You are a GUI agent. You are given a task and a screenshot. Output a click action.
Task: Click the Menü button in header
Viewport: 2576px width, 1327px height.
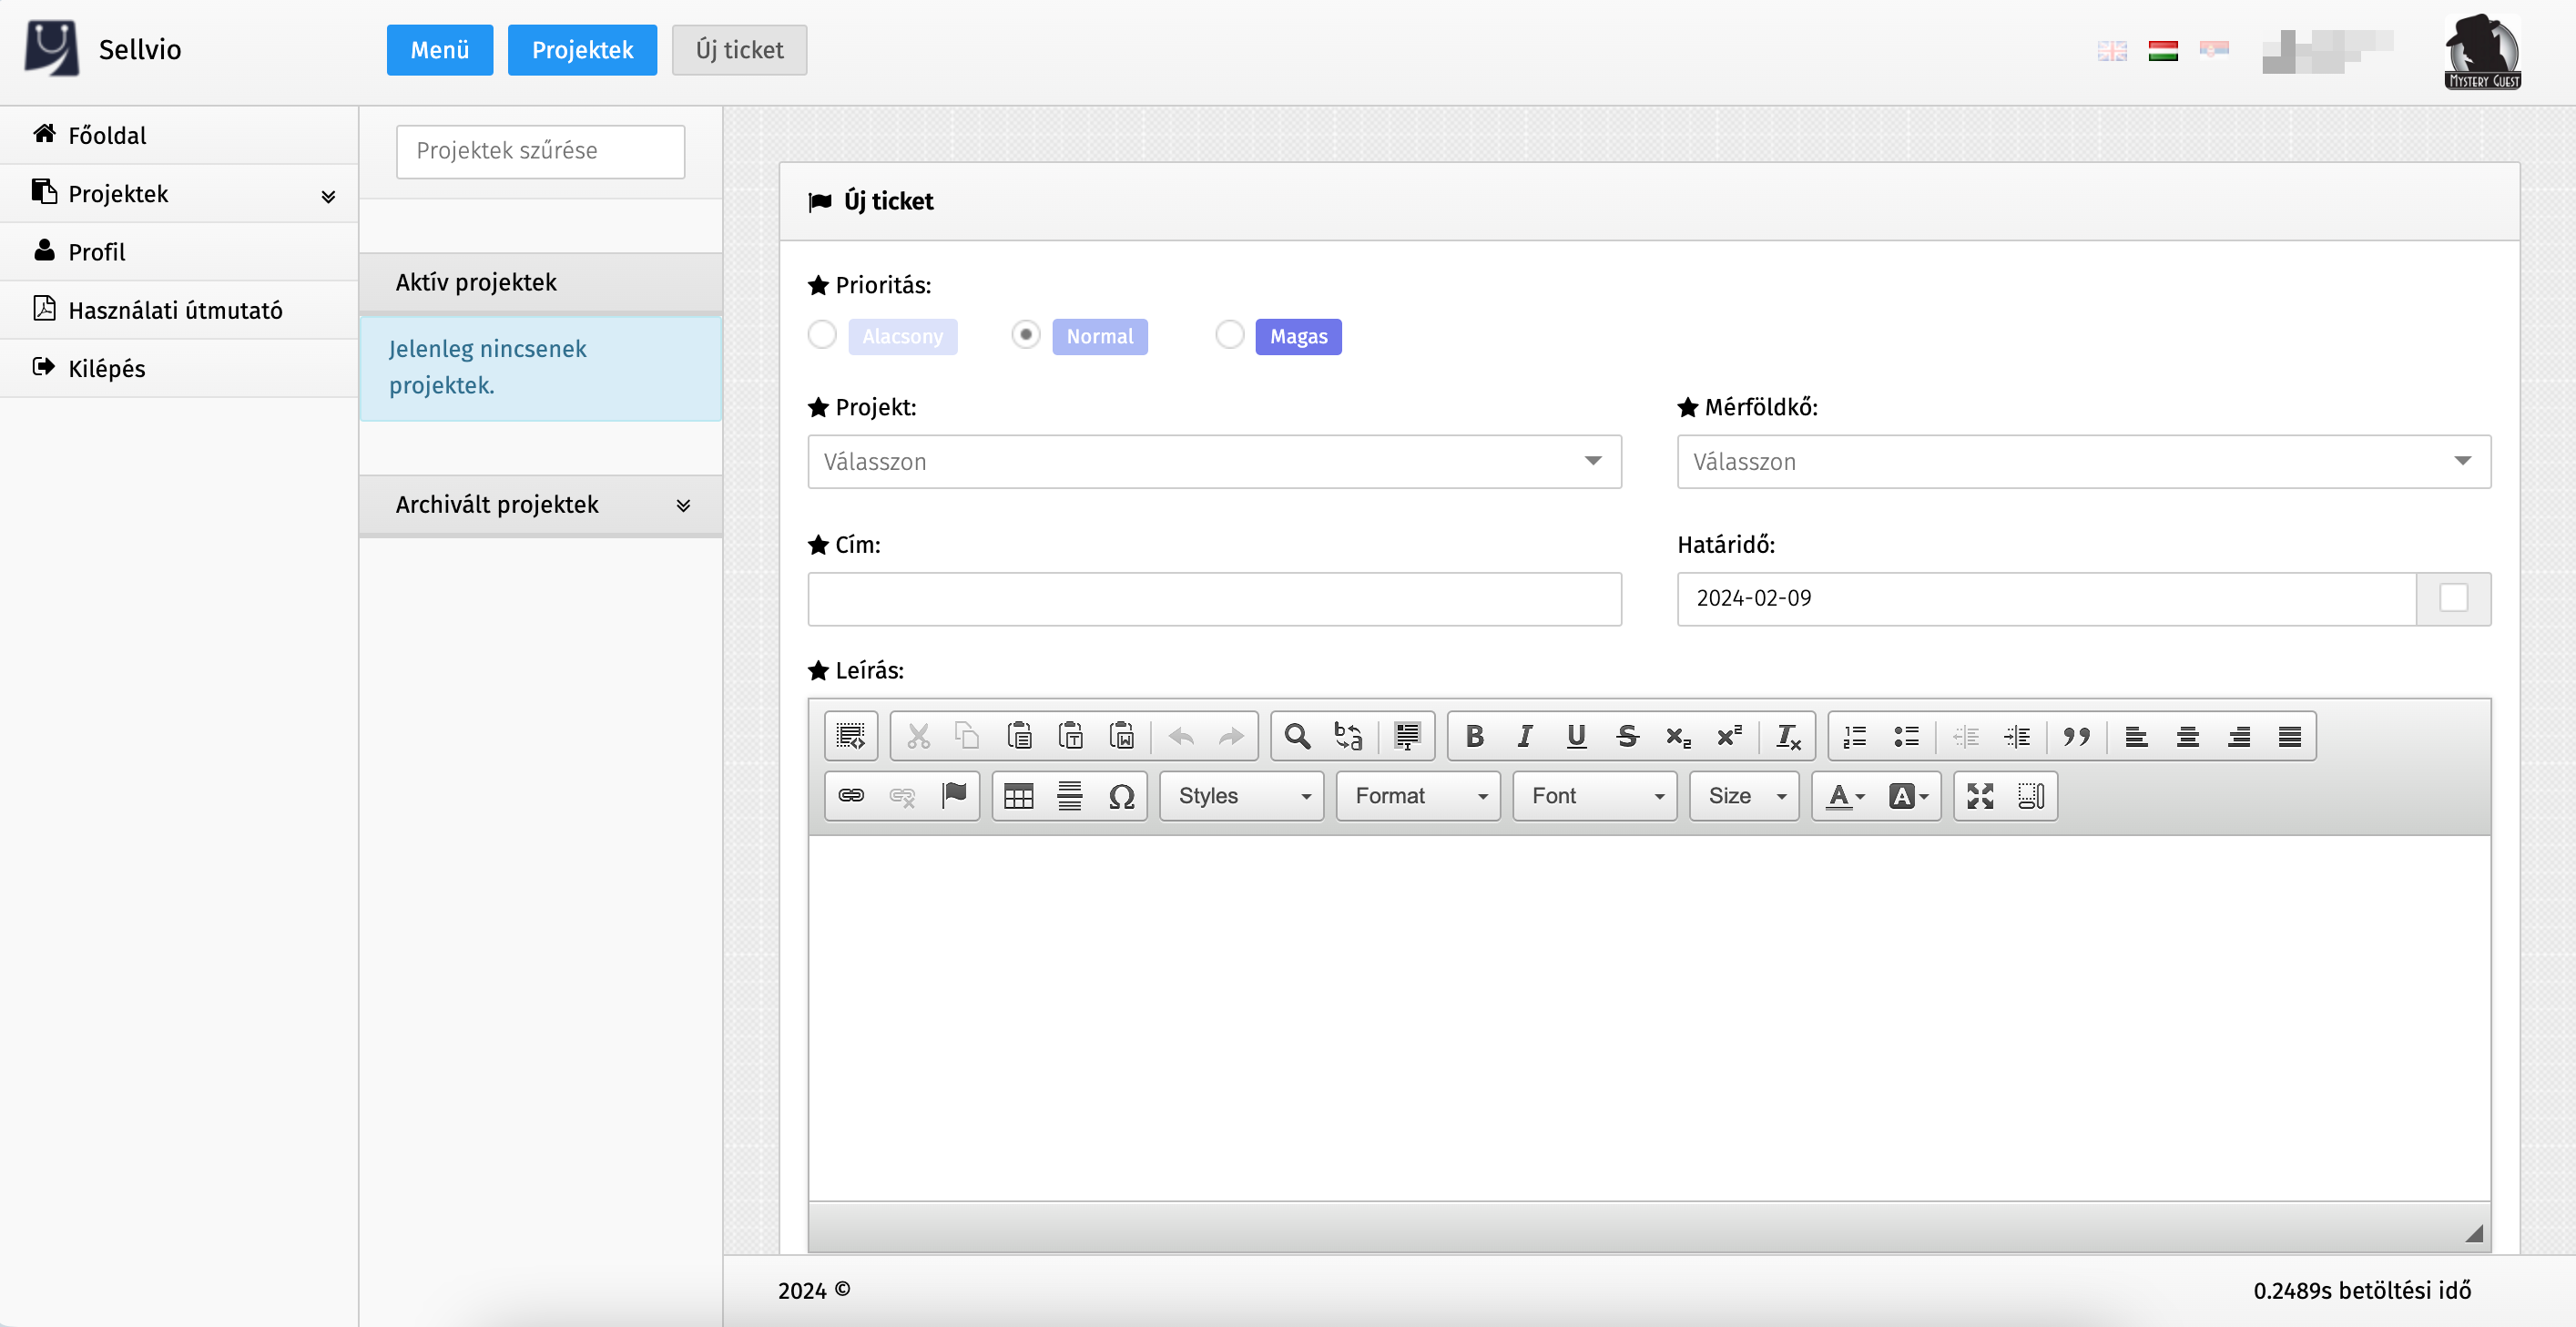[x=439, y=50]
